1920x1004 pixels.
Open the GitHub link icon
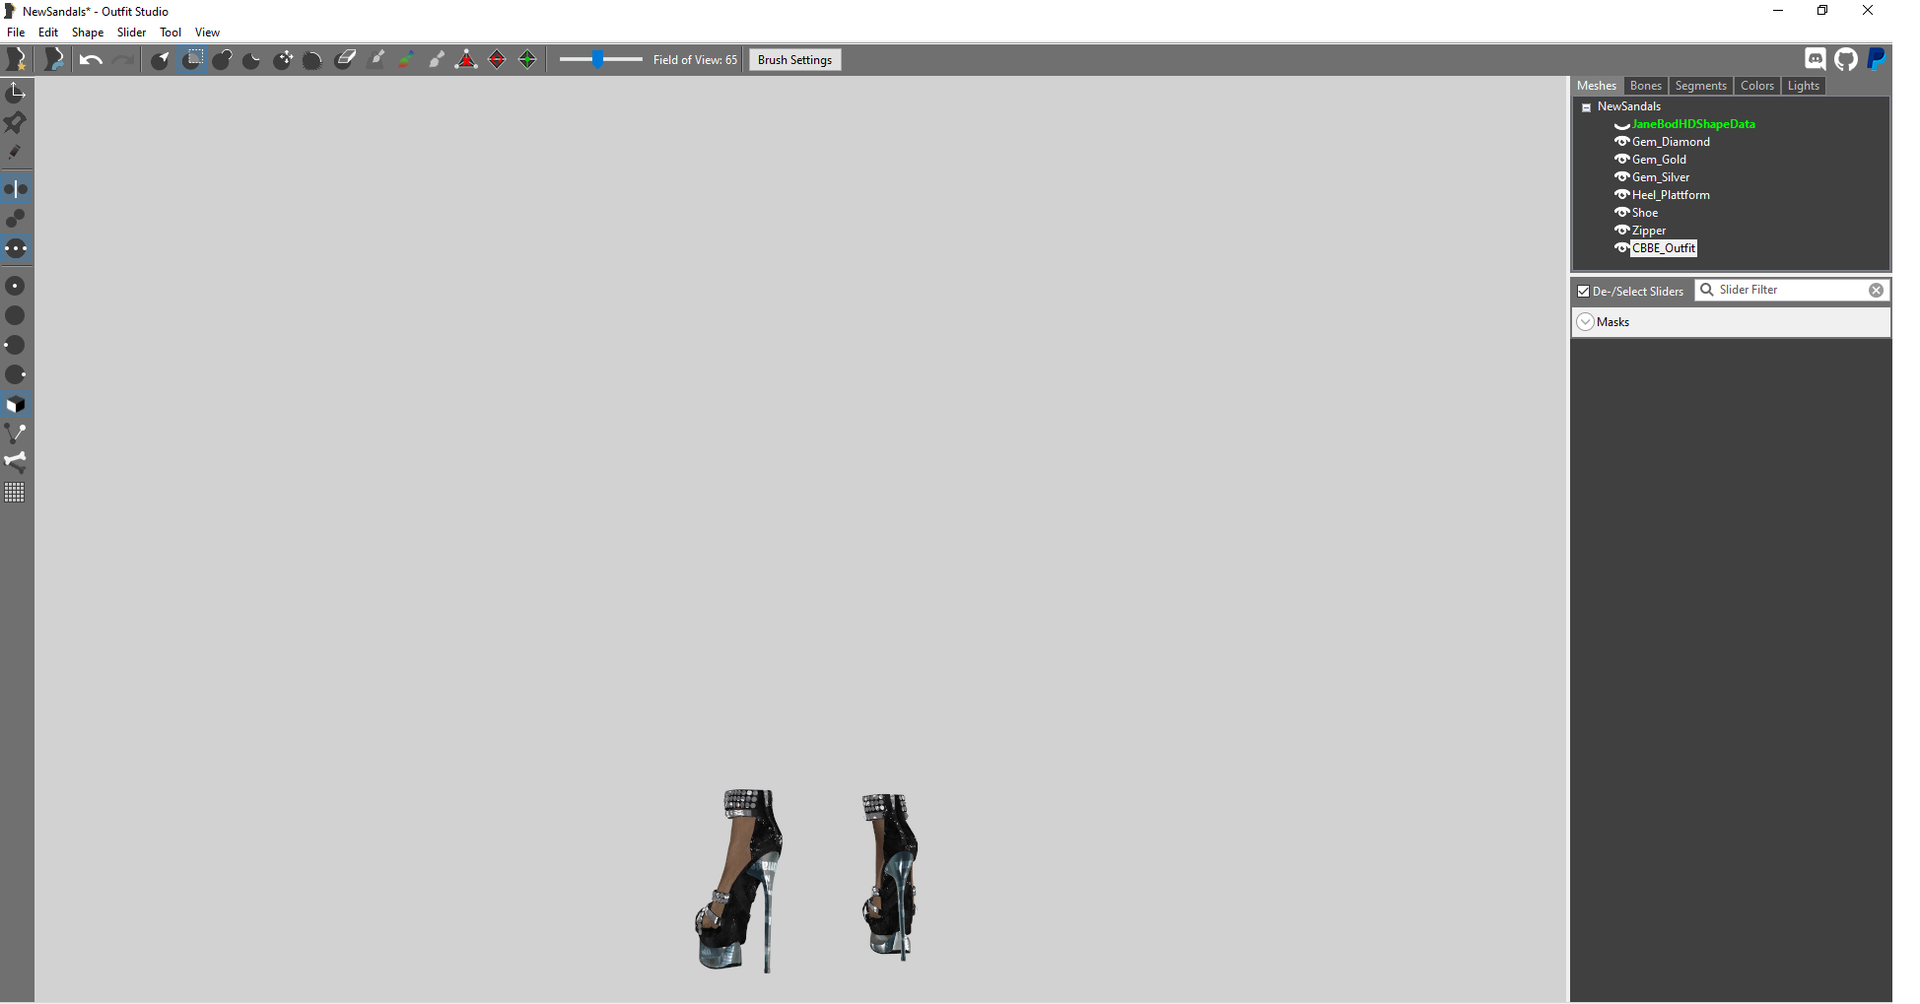(1846, 60)
